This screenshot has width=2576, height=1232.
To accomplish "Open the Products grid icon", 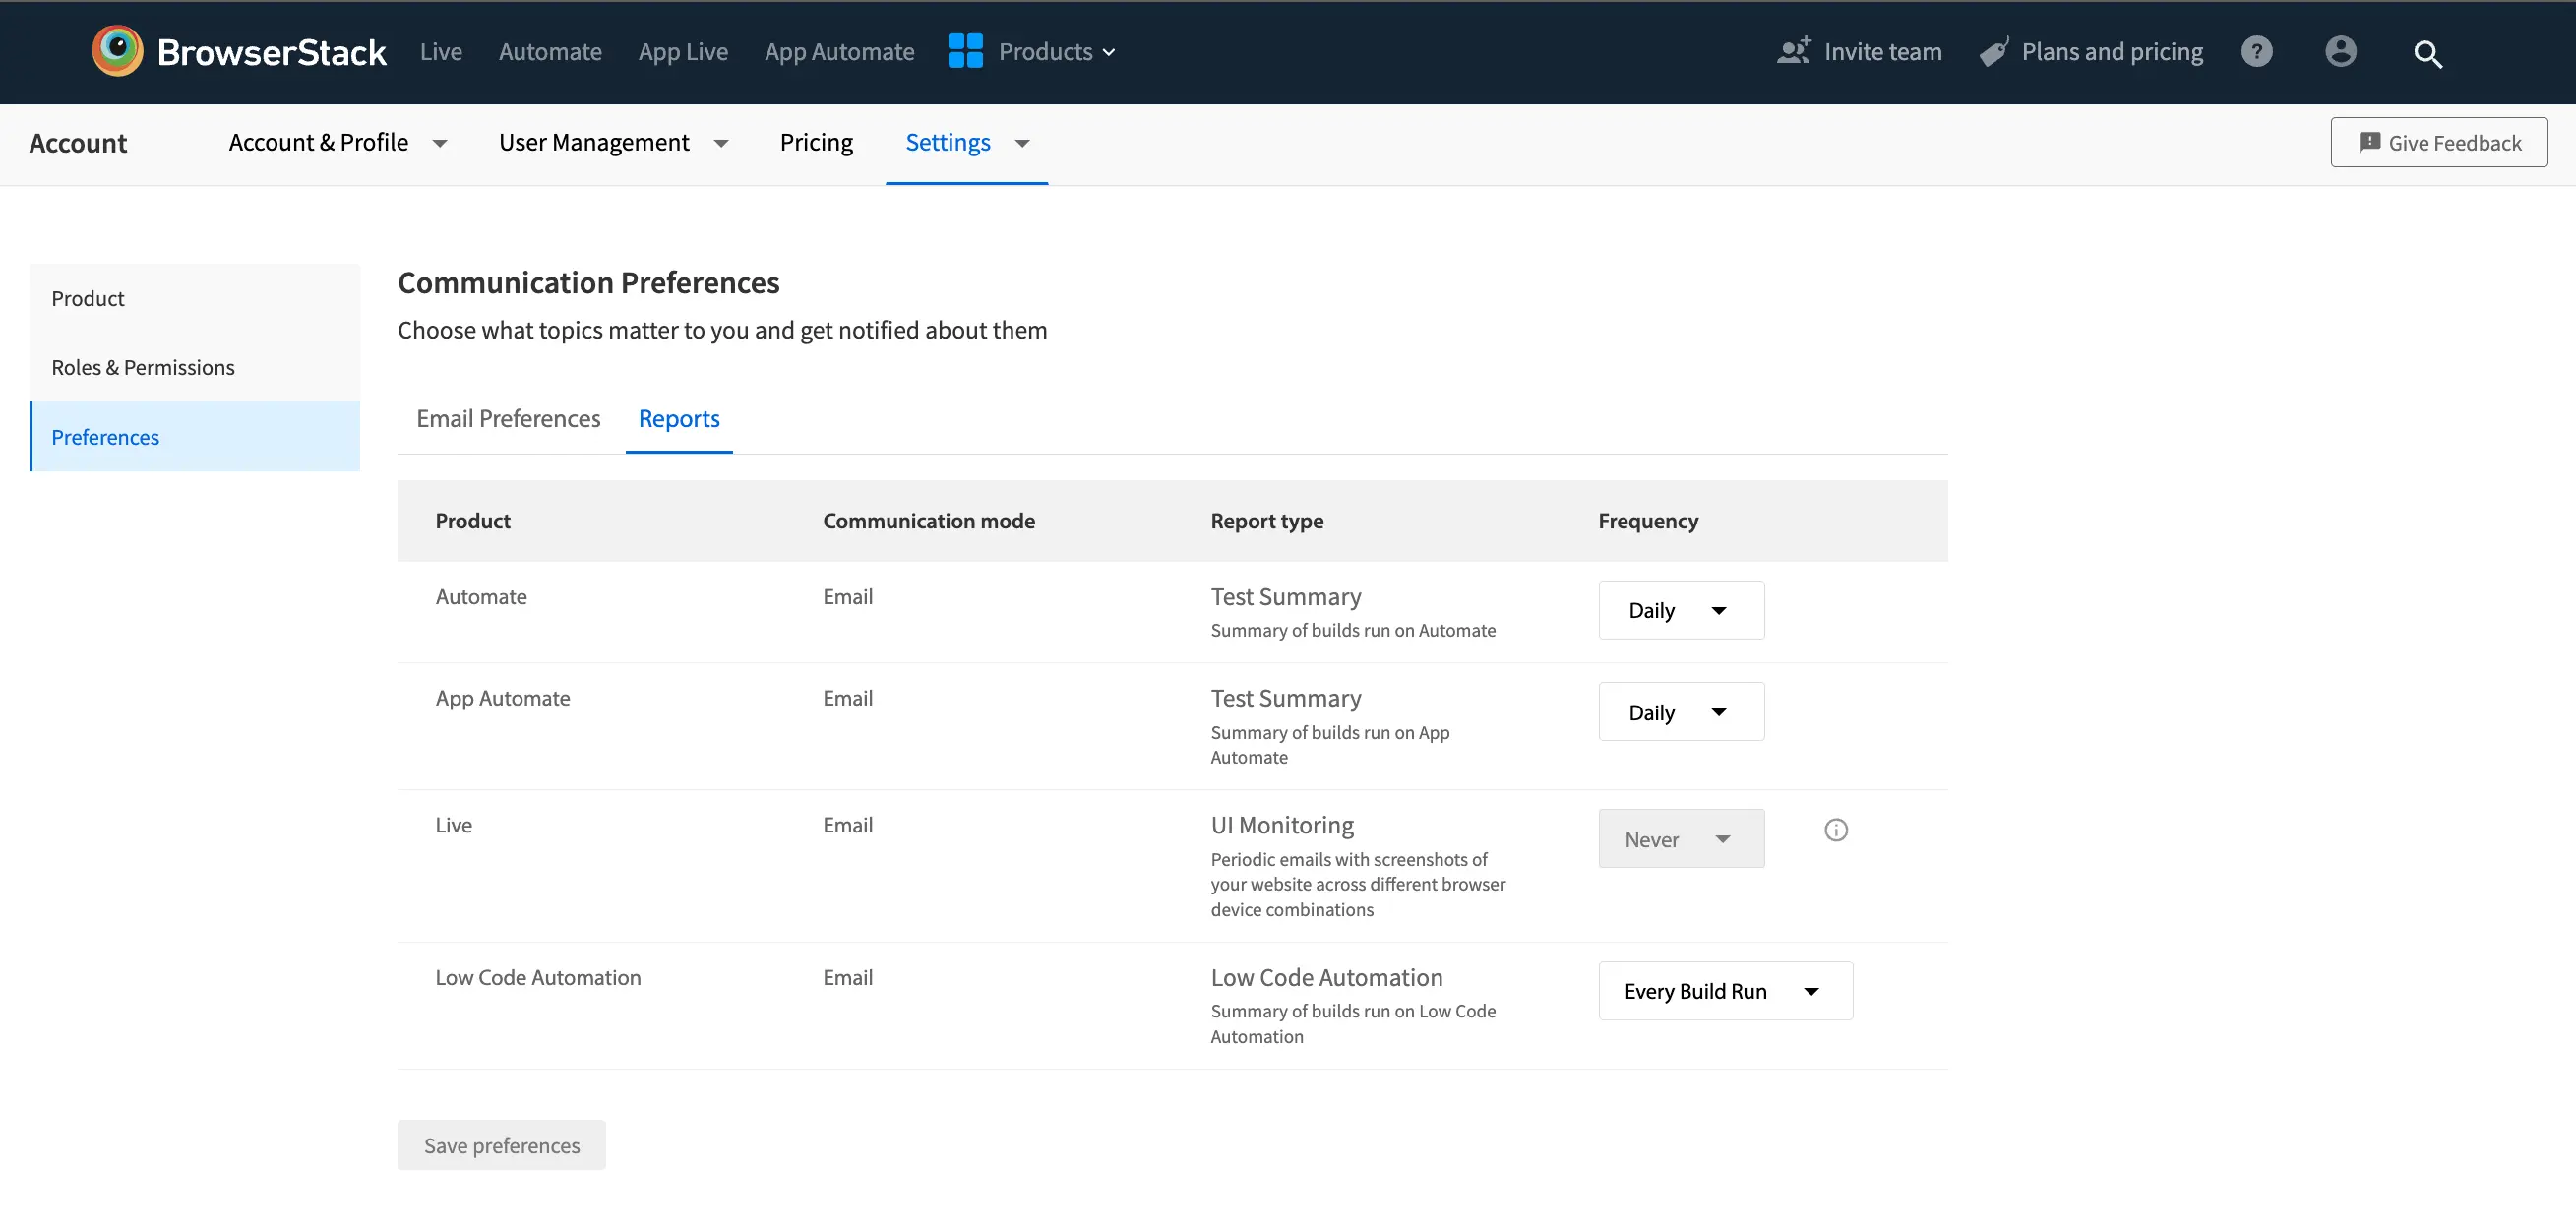I will [965, 51].
